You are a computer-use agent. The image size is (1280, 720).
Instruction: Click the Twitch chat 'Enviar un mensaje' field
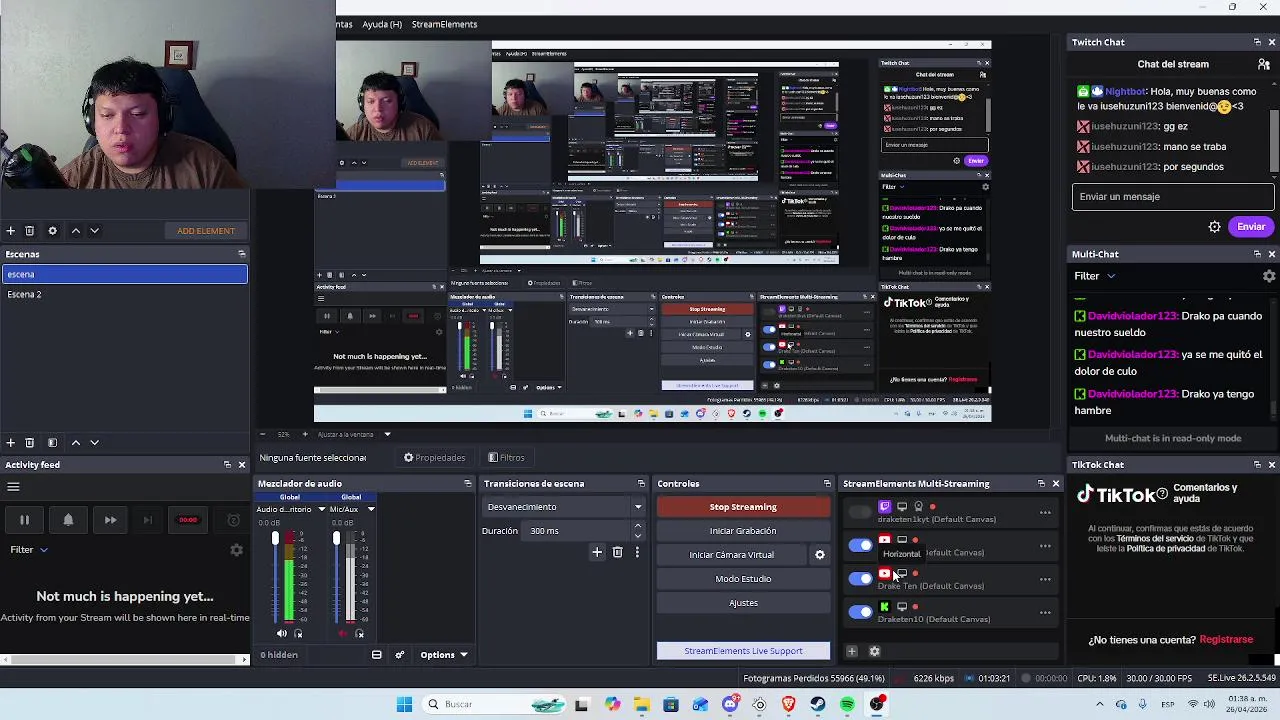click(1173, 197)
